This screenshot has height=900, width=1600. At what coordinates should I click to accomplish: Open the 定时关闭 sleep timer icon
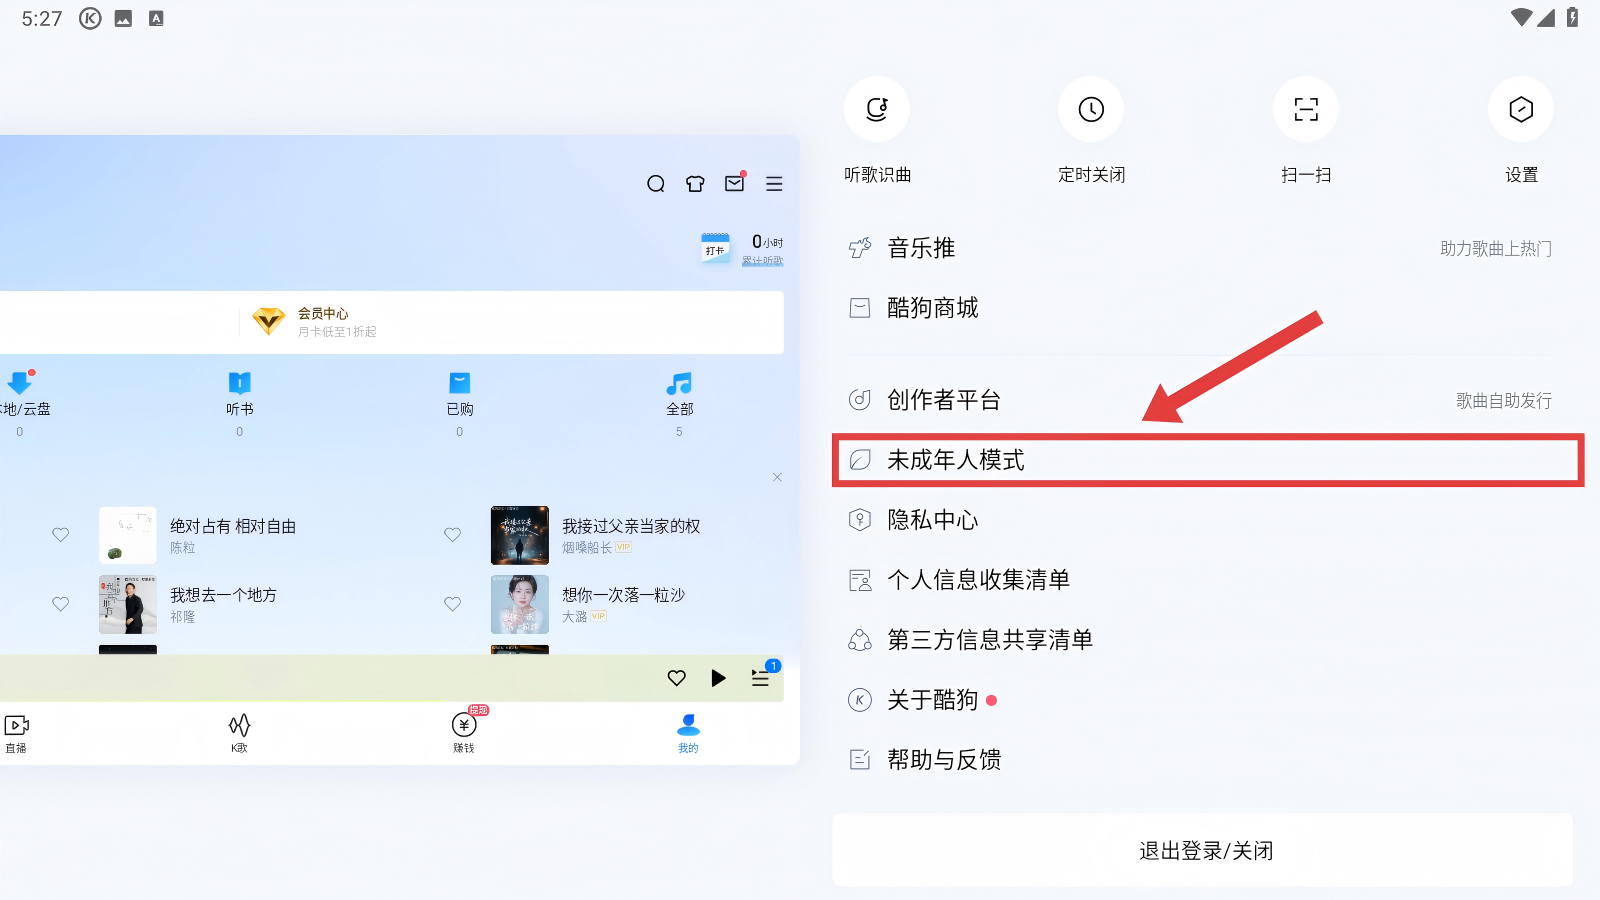(x=1091, y=109)
